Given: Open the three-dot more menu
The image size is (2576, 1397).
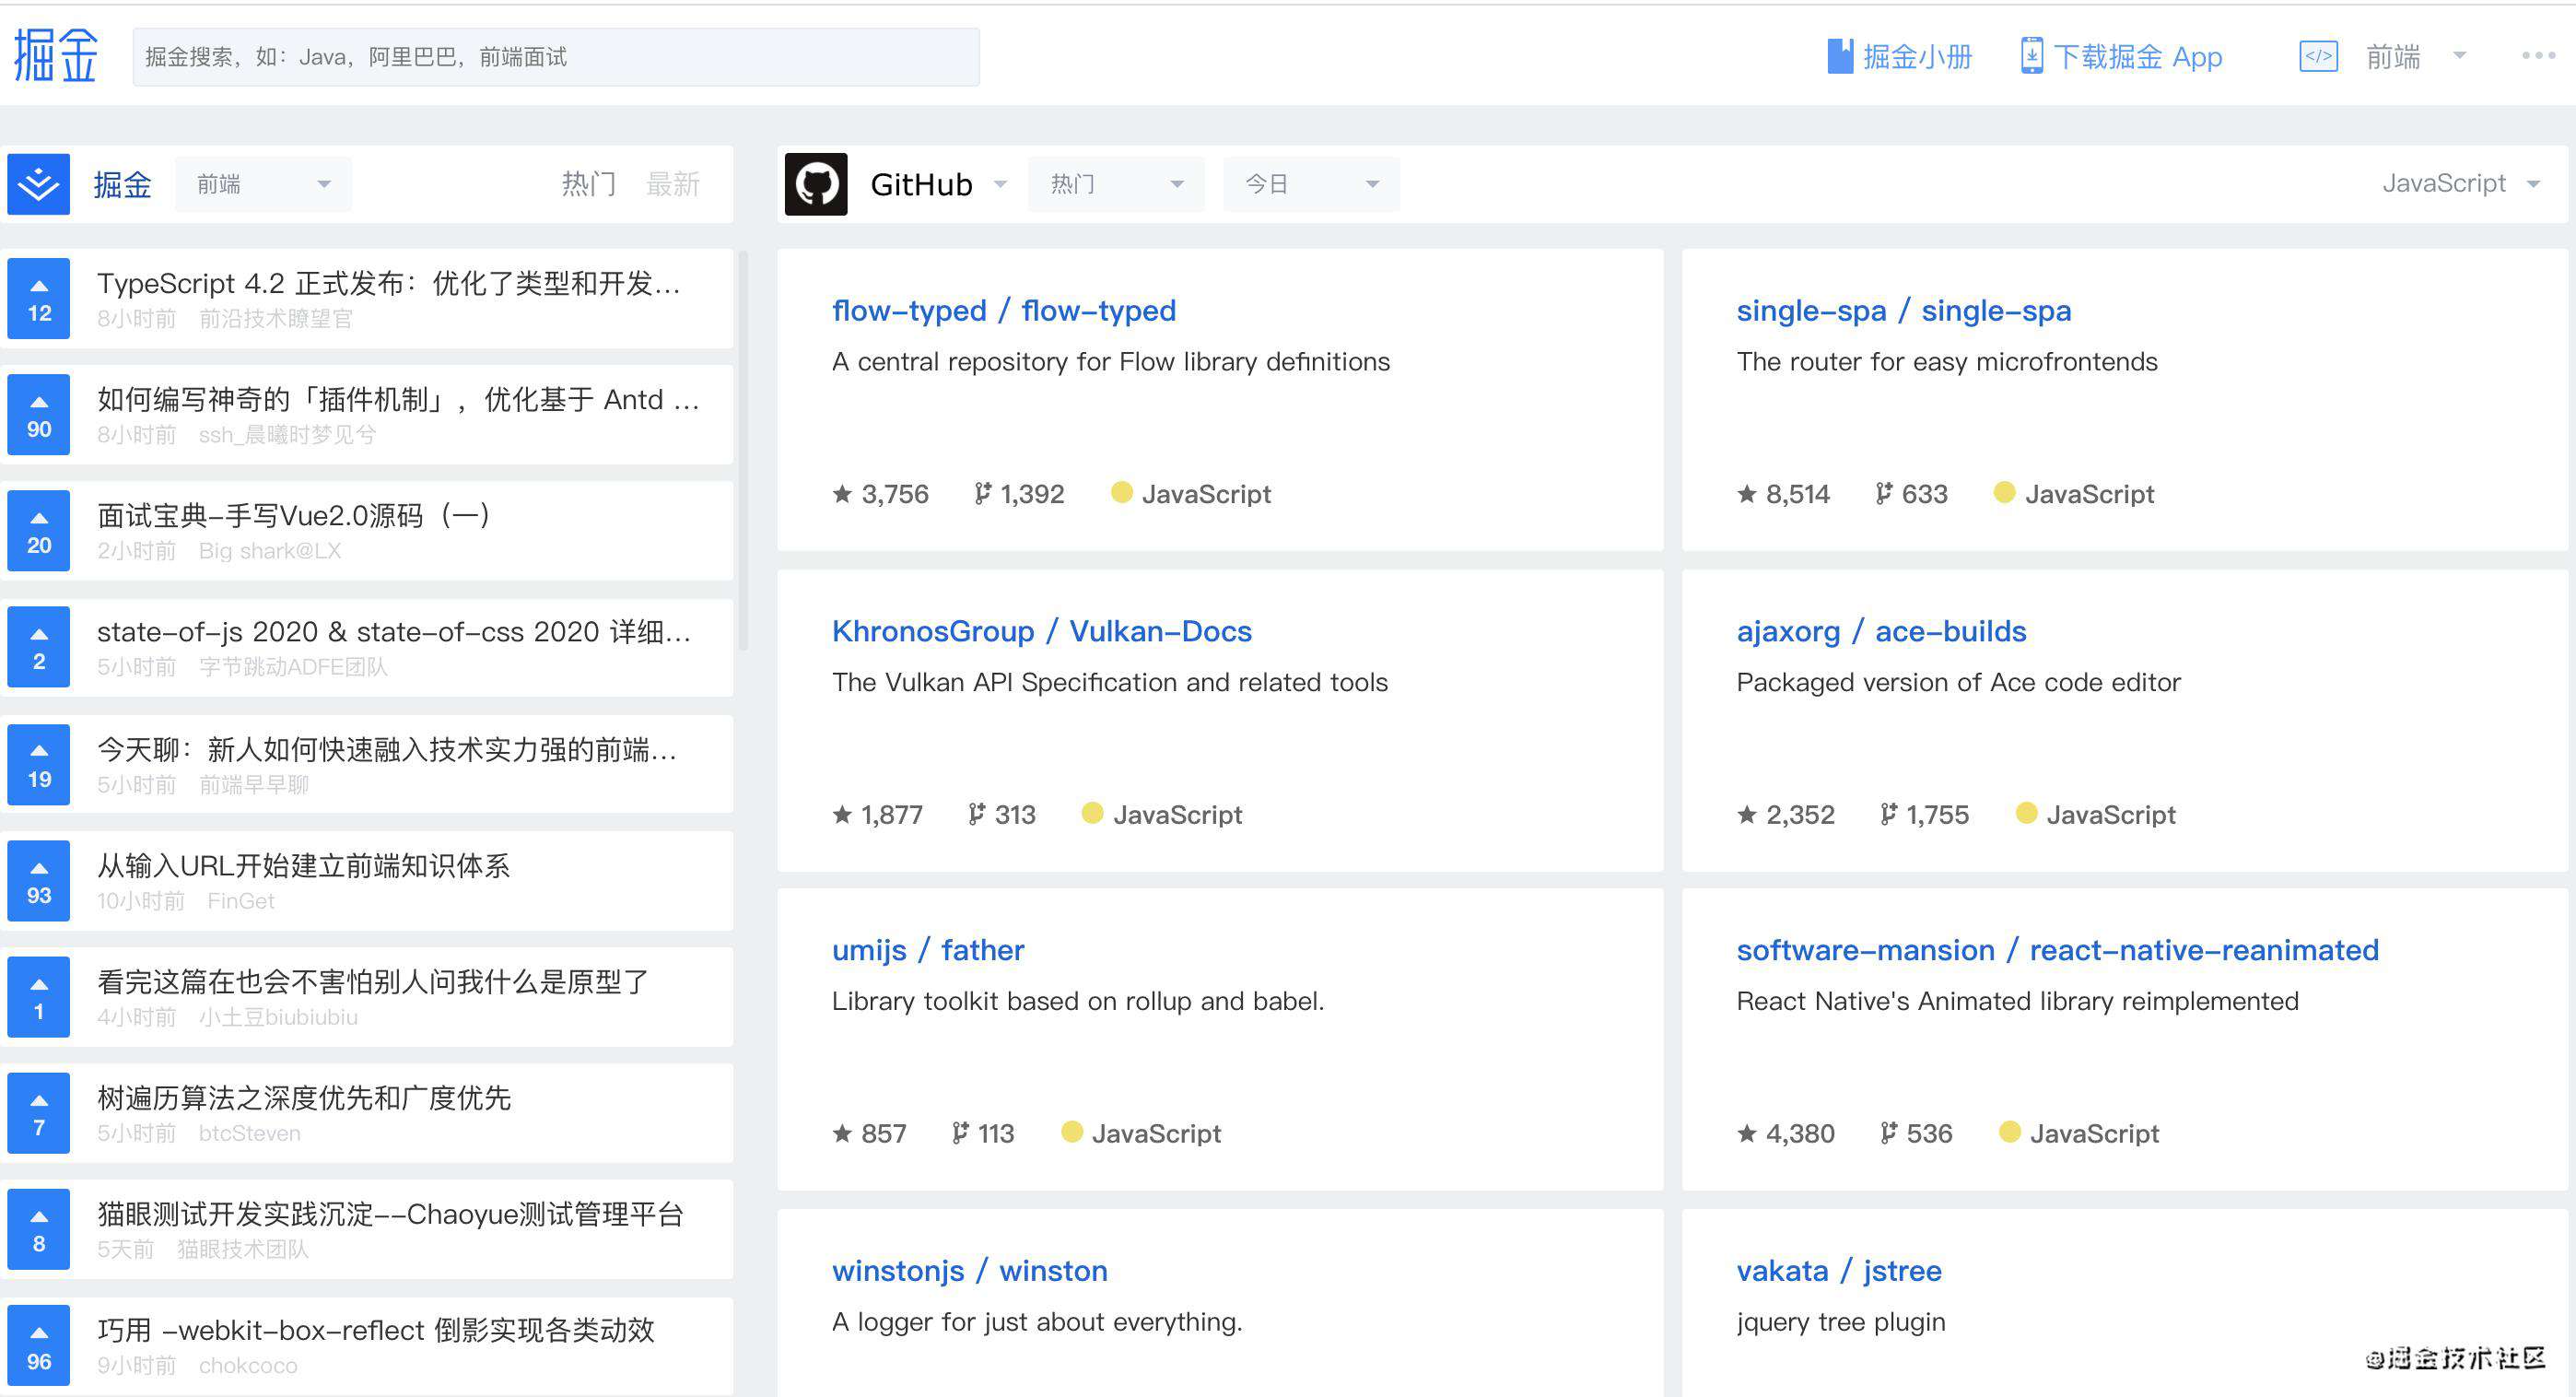Looking at the screenshot, I should pyautogui.click(x=2538, y=56).
